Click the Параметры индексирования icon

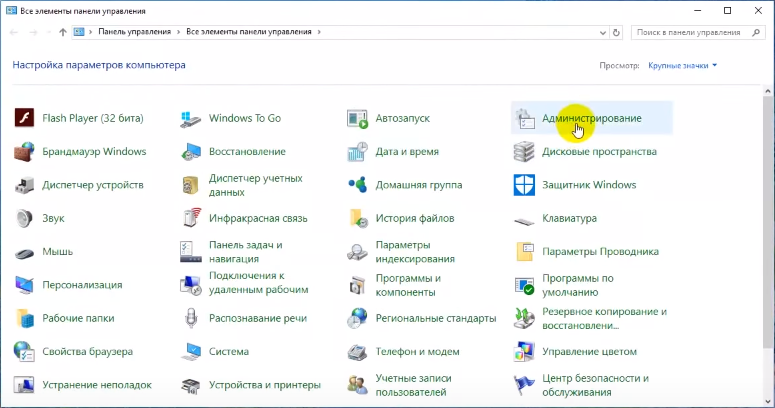[x=357, y=252]
